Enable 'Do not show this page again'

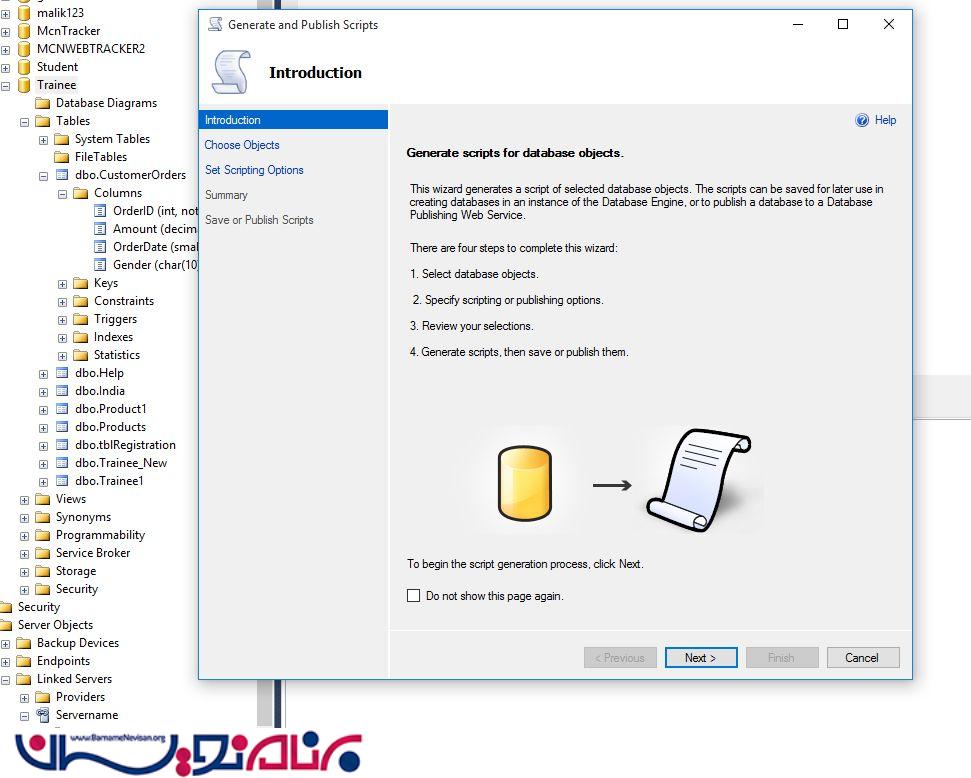(x=414, y=596)
